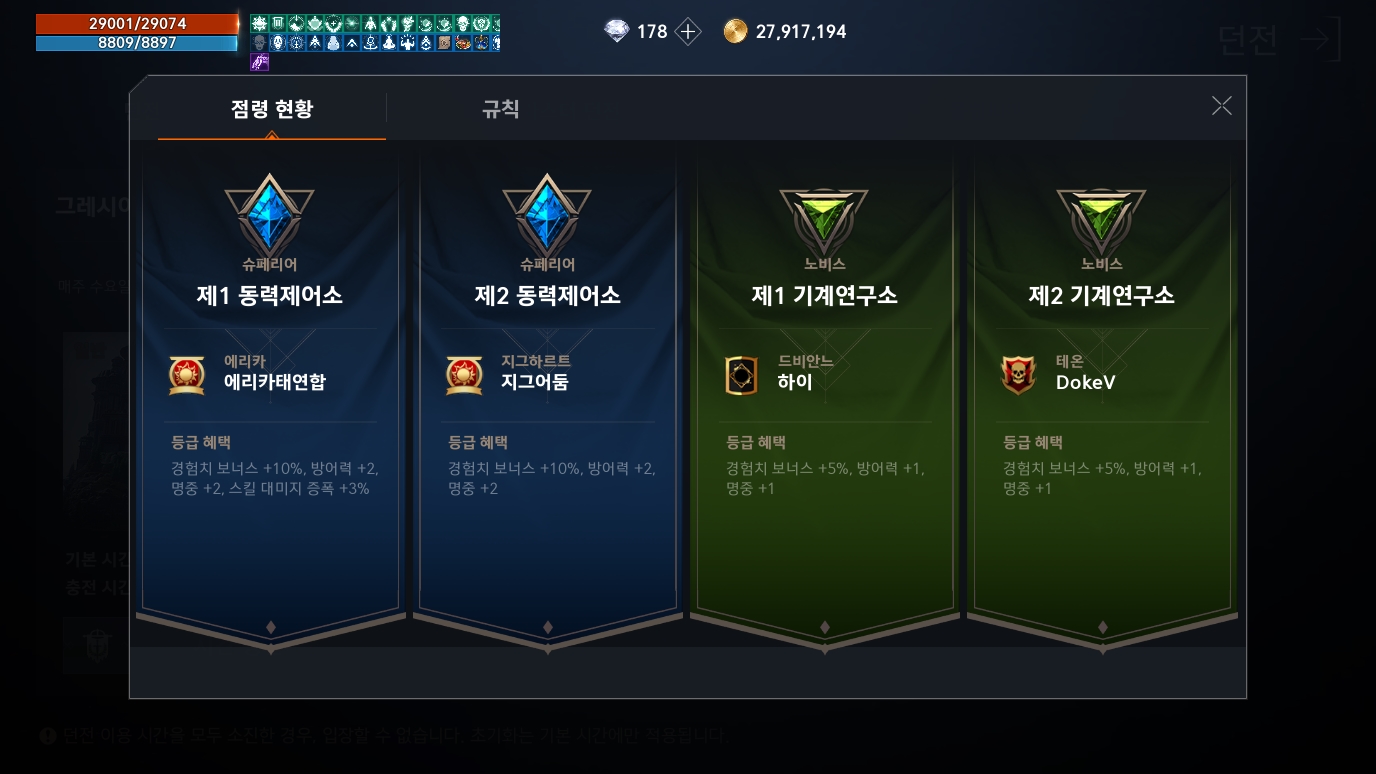Click the 제1 기계연구소 green triangle emblem
This screenshot has width=1376, height=774.
click(x=824, y=219)
